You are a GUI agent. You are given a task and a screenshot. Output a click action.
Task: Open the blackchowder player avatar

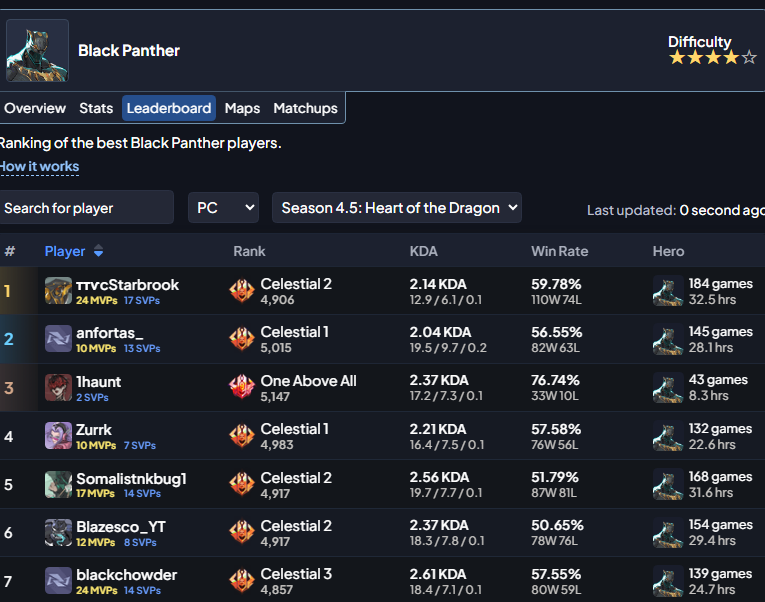coord(59,581)
